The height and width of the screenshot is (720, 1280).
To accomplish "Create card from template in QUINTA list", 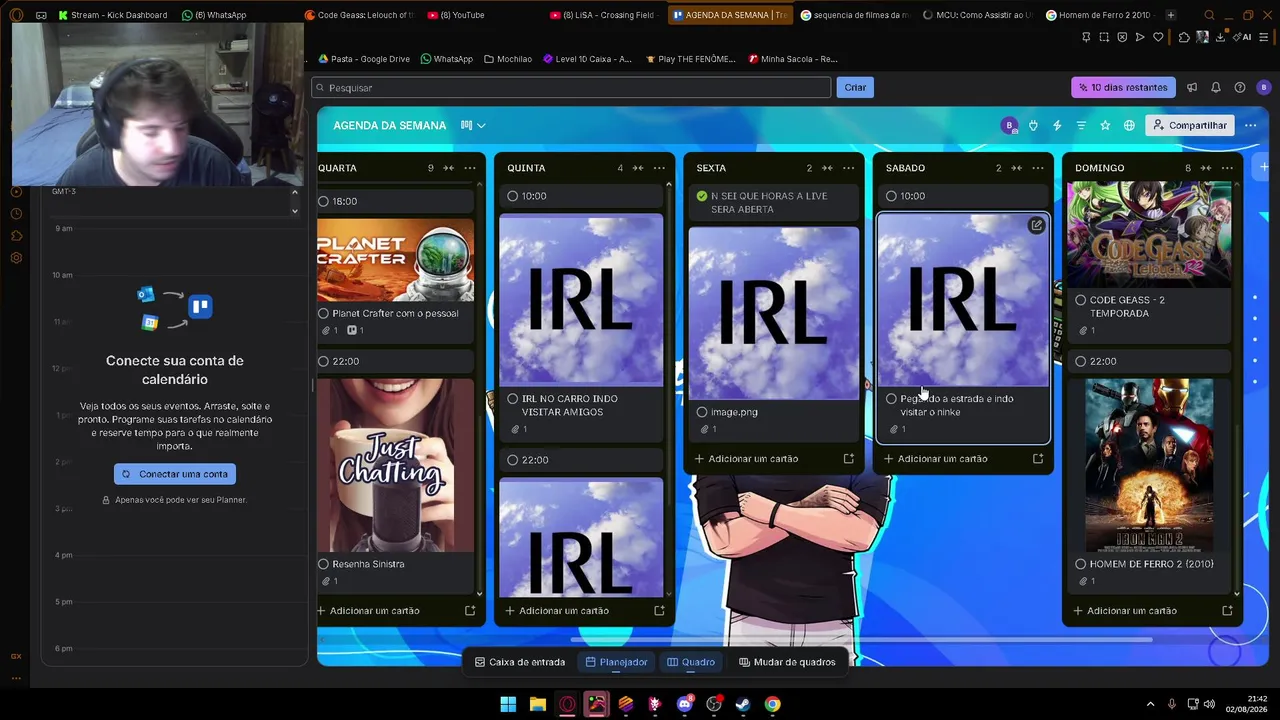I will [x=659, y=611].
